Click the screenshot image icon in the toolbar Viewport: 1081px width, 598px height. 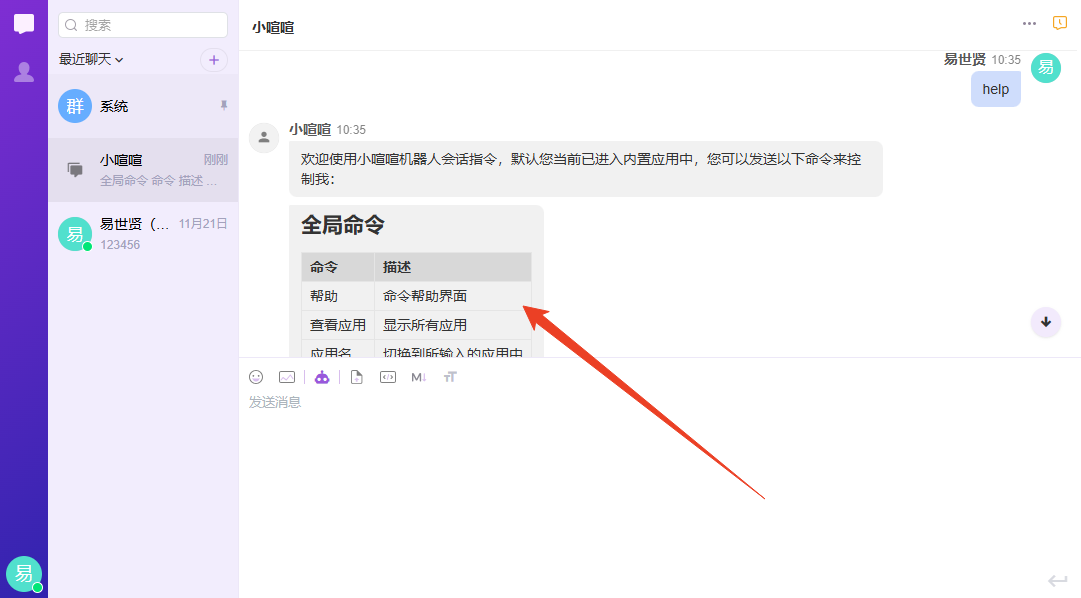point(287,377)
